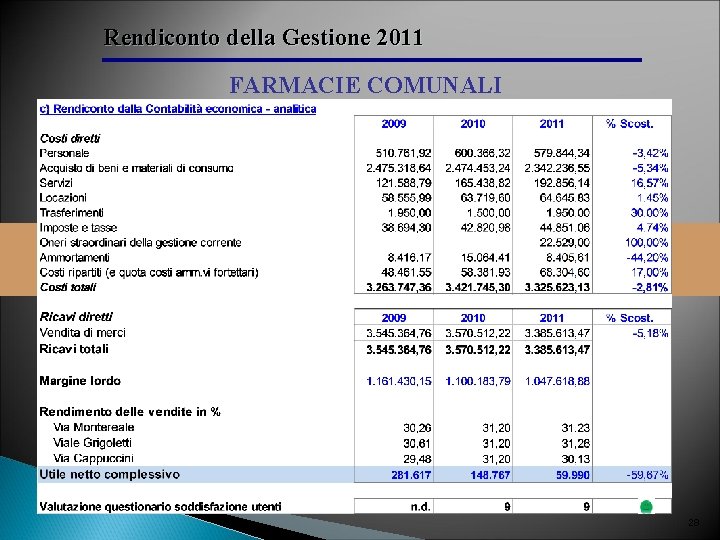Select the 'Servizi' row label
Screen dimensions: 720x540
click(56, 183)
